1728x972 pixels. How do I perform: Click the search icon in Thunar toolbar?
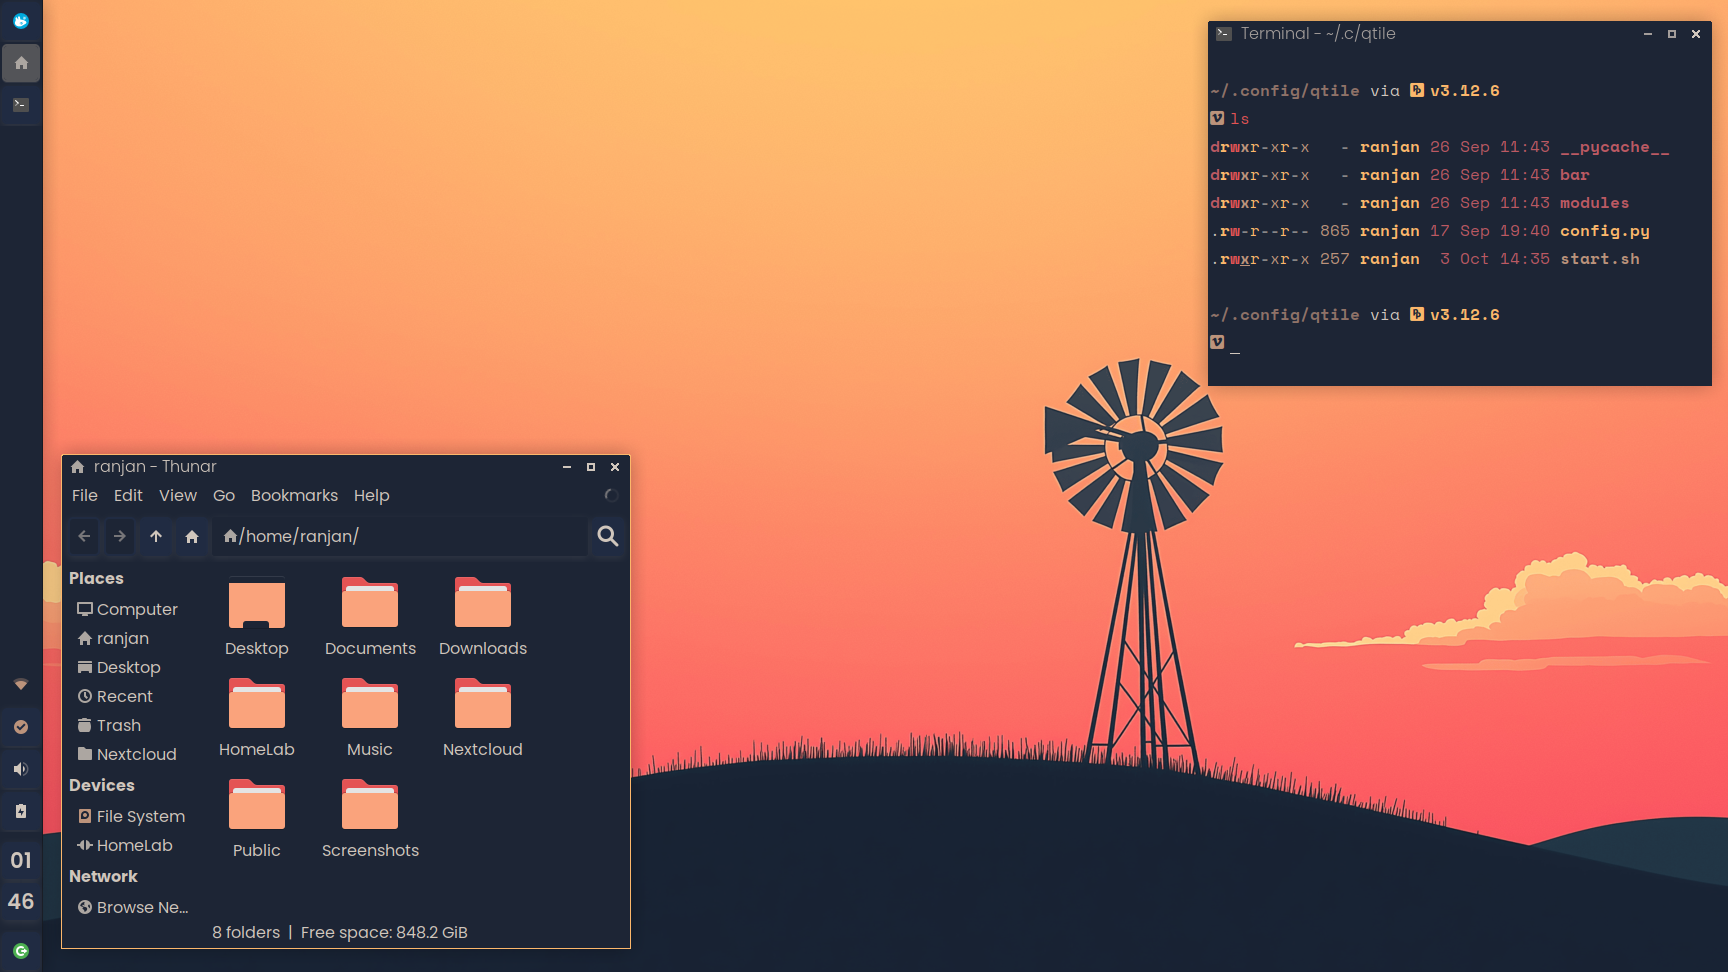tap(607, 537)
